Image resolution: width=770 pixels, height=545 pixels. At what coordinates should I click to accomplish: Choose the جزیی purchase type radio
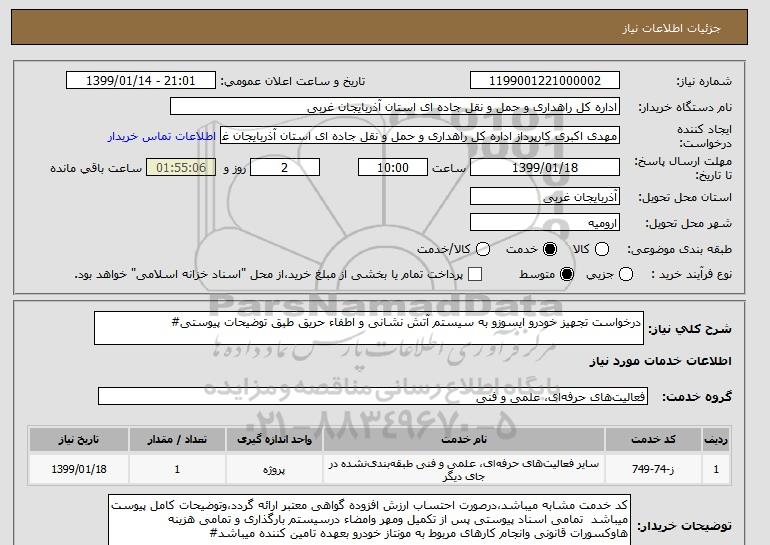click(x=626, y=274)
